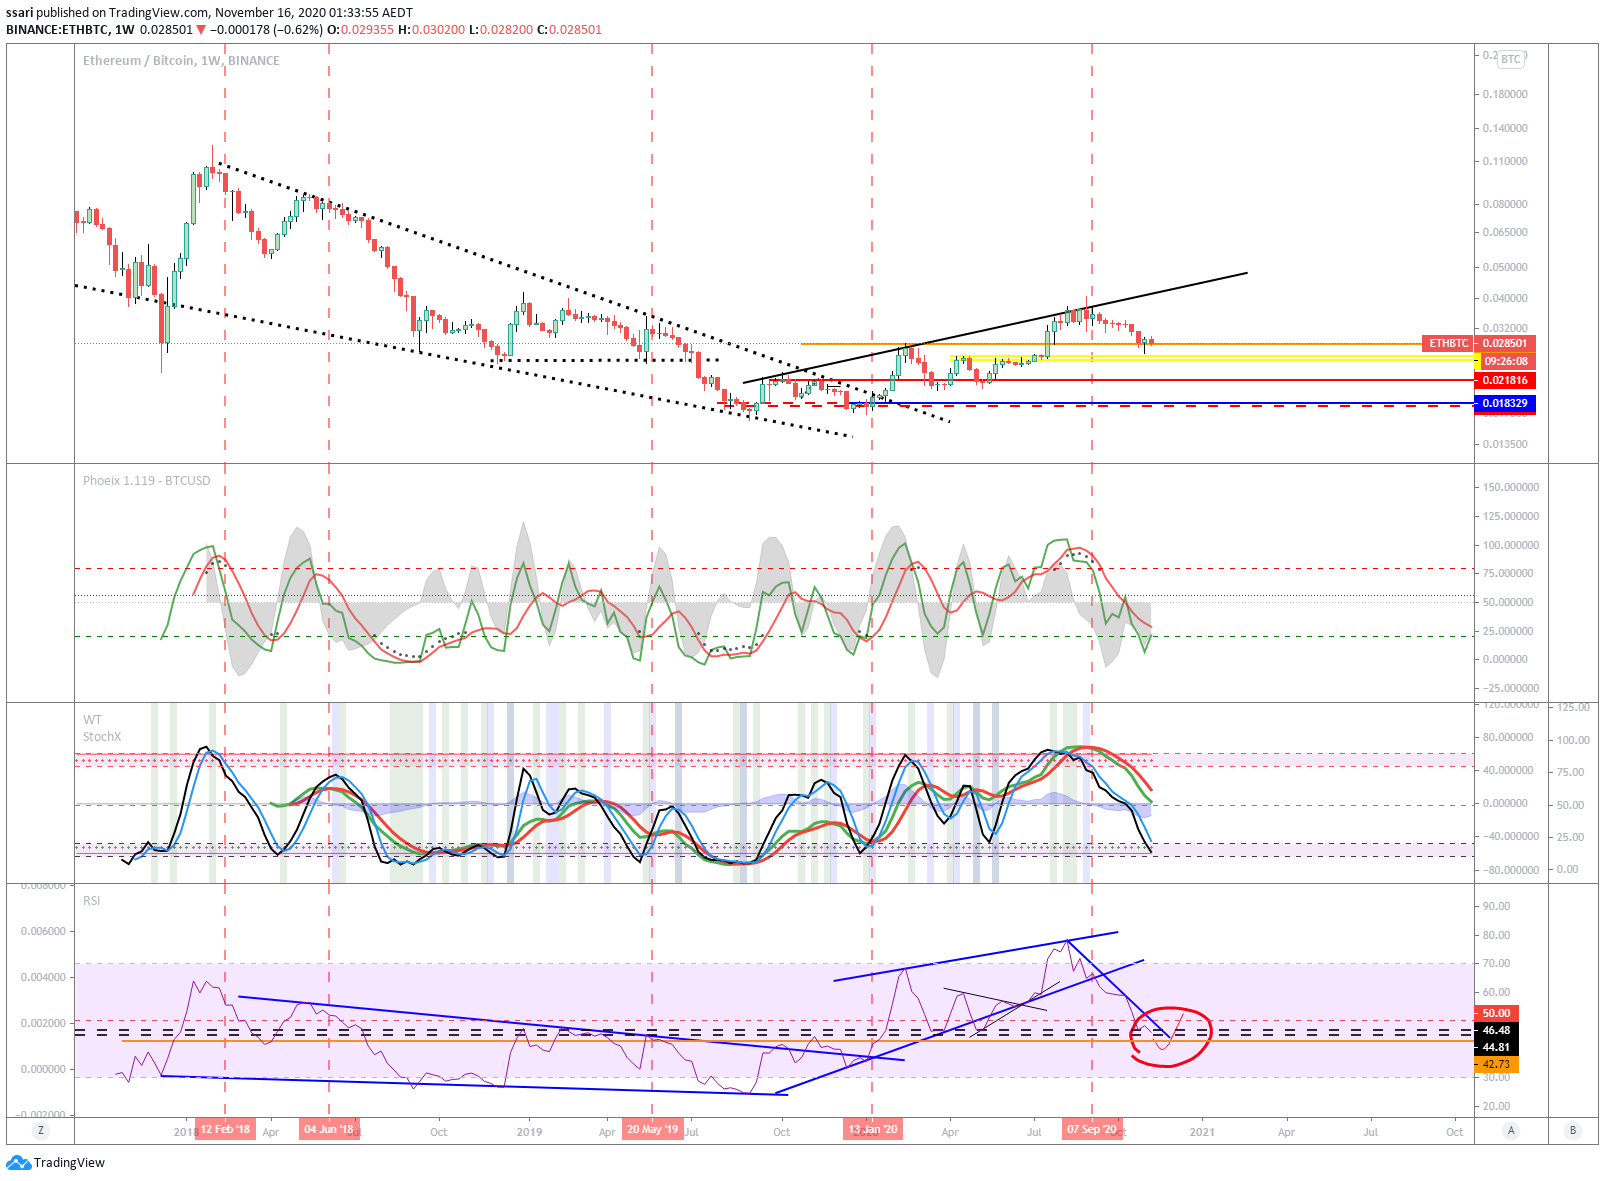Image resolution: width=1605 pixels, height=1181 pixels.
Task: Select the 13 Jan '20 date marker
Action: tap(872, 1129)
